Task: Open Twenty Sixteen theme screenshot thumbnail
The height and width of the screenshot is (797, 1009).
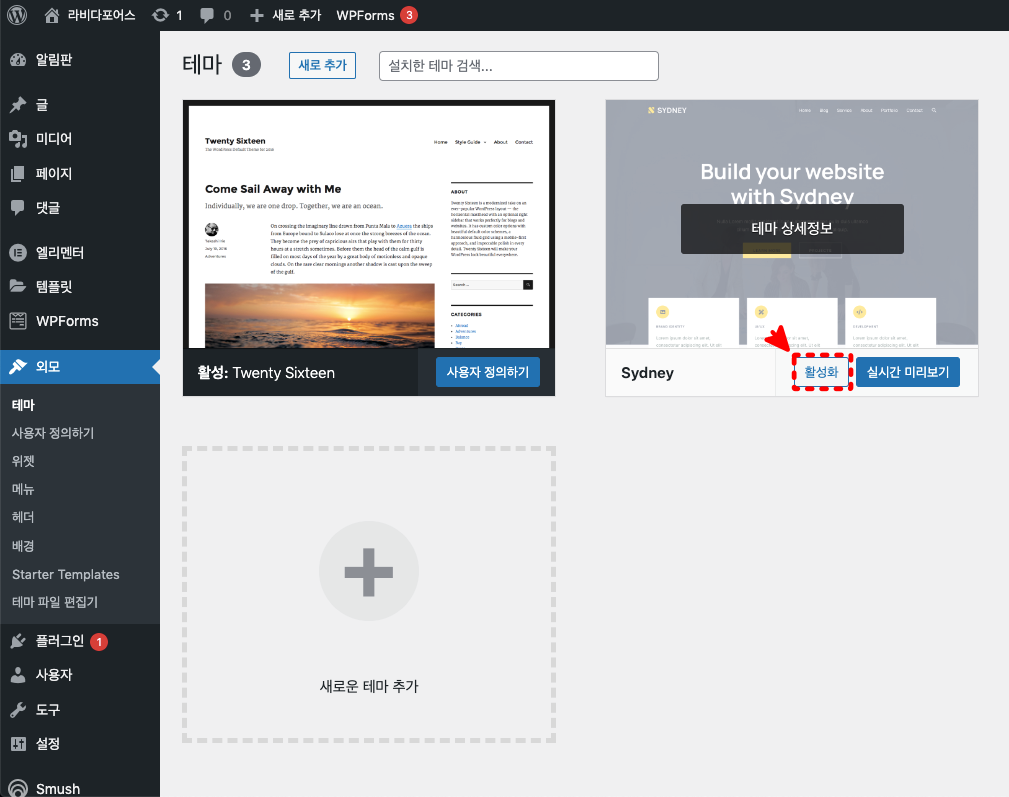Action: 369,224
